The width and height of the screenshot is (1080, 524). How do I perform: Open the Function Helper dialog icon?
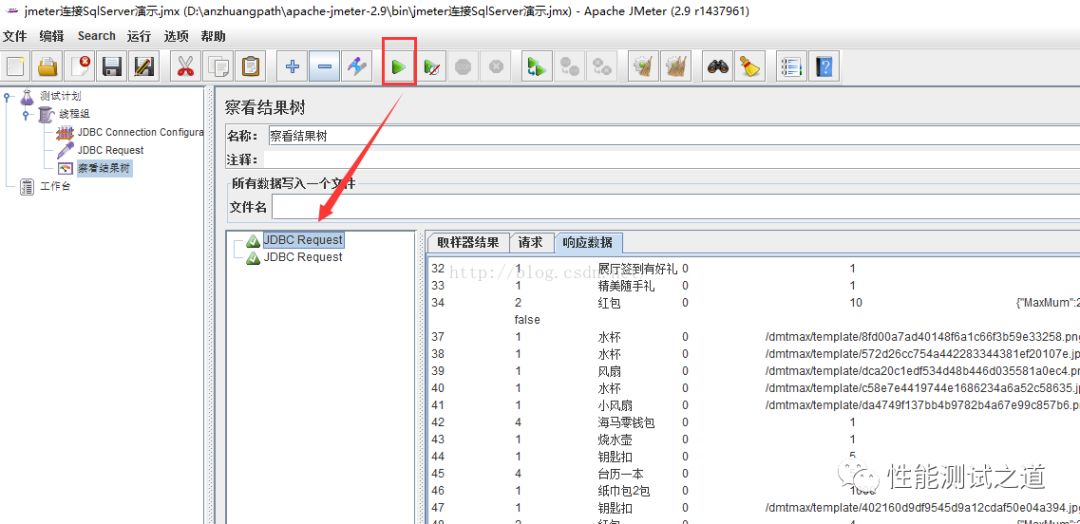[791, 67]
